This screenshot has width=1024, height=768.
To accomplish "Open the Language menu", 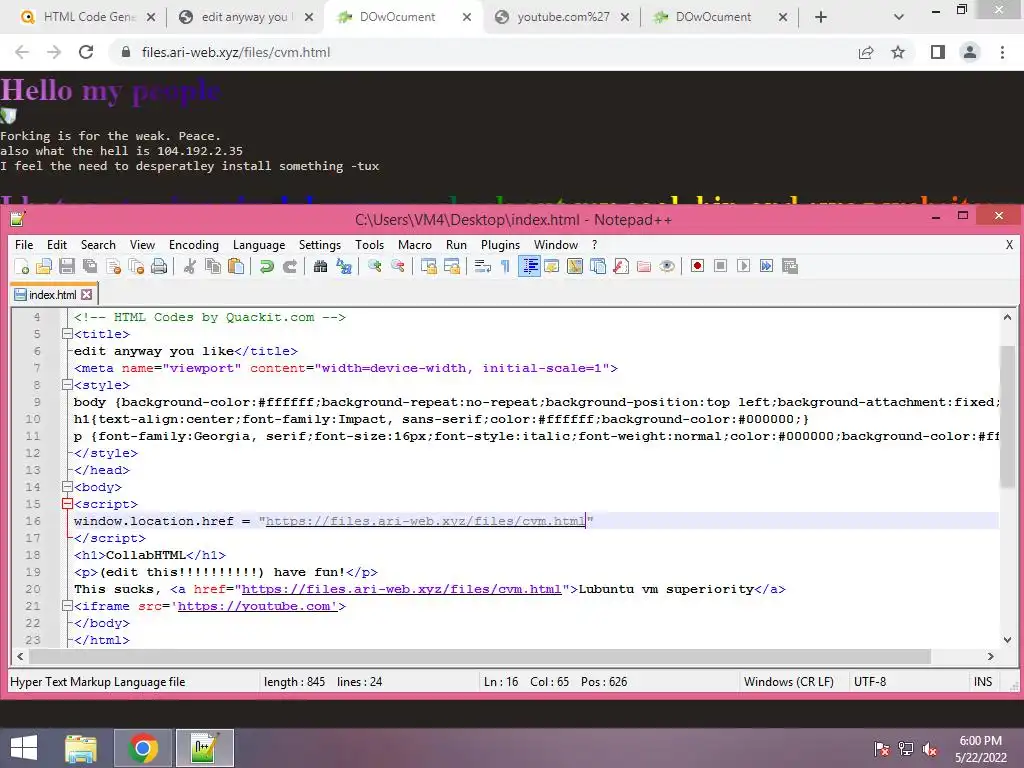I will point(259,245).
